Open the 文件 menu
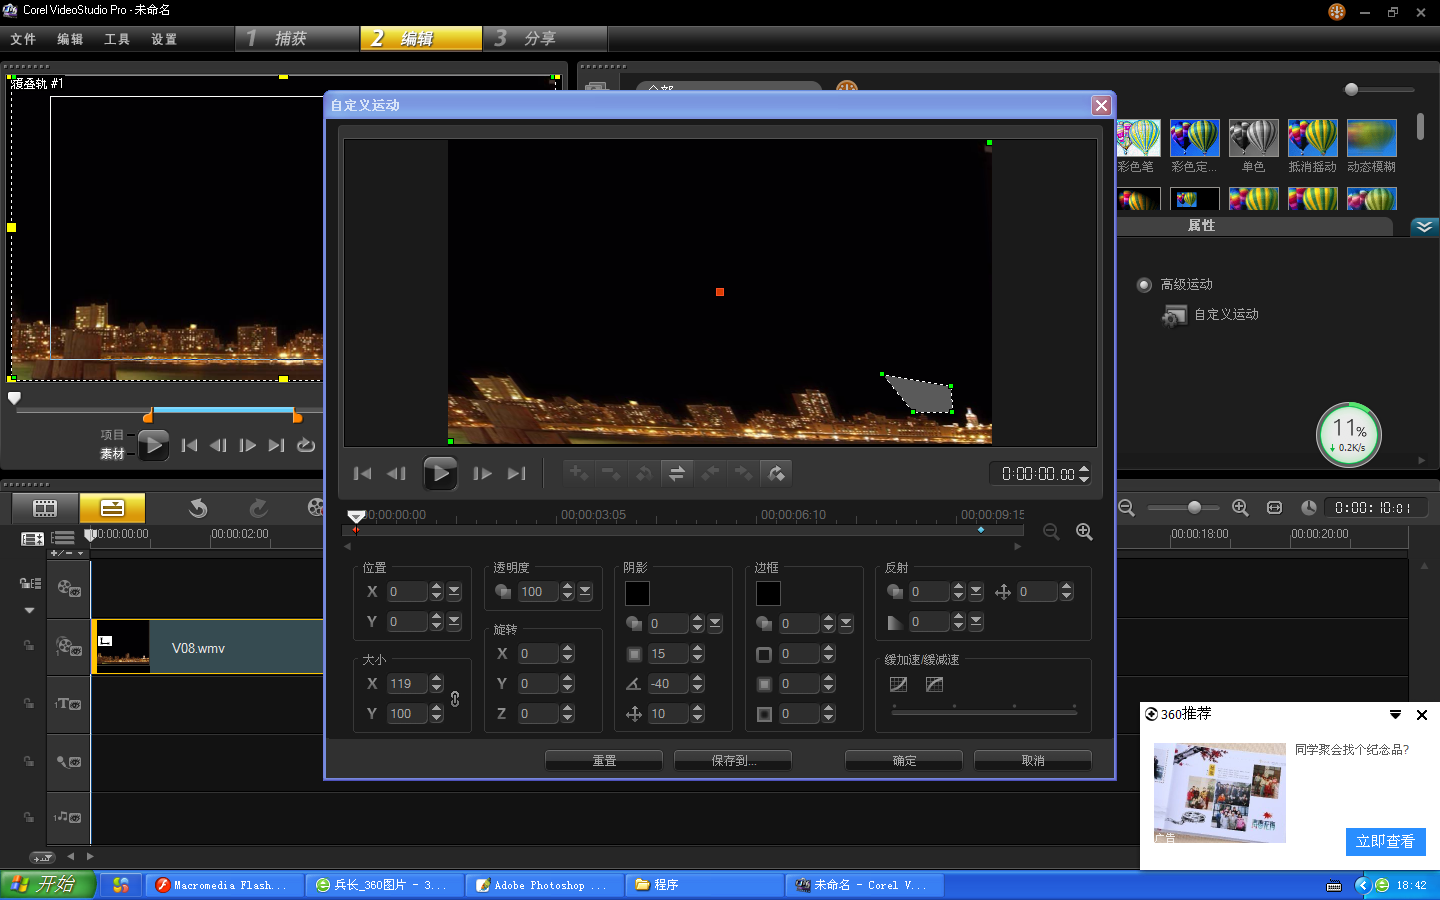The width and height of the screenshot is (1440, 900). tap(23, 39)
